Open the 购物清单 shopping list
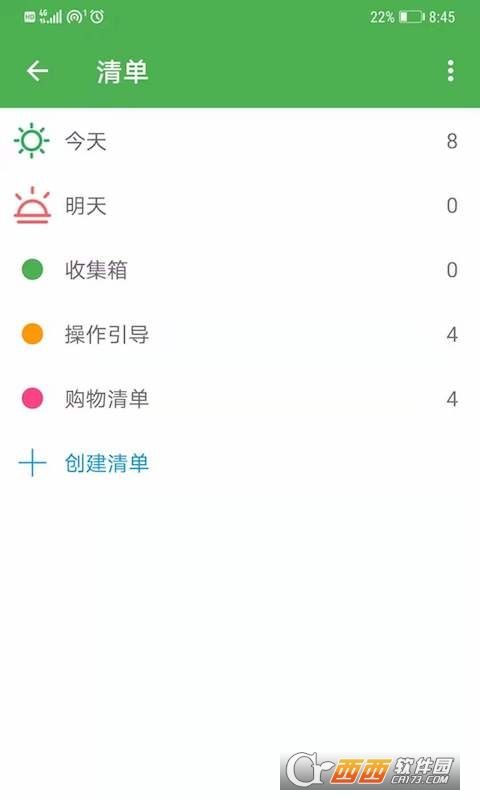This screenshot has height=800, width=480. (240, 398)
